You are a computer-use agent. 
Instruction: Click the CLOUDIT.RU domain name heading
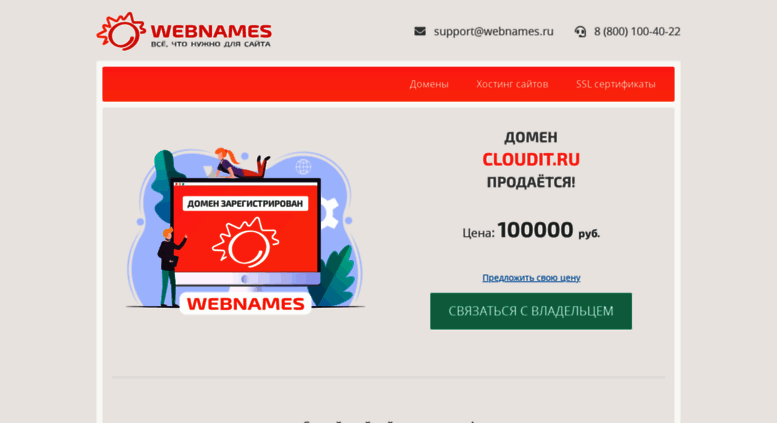coord(531,159)
